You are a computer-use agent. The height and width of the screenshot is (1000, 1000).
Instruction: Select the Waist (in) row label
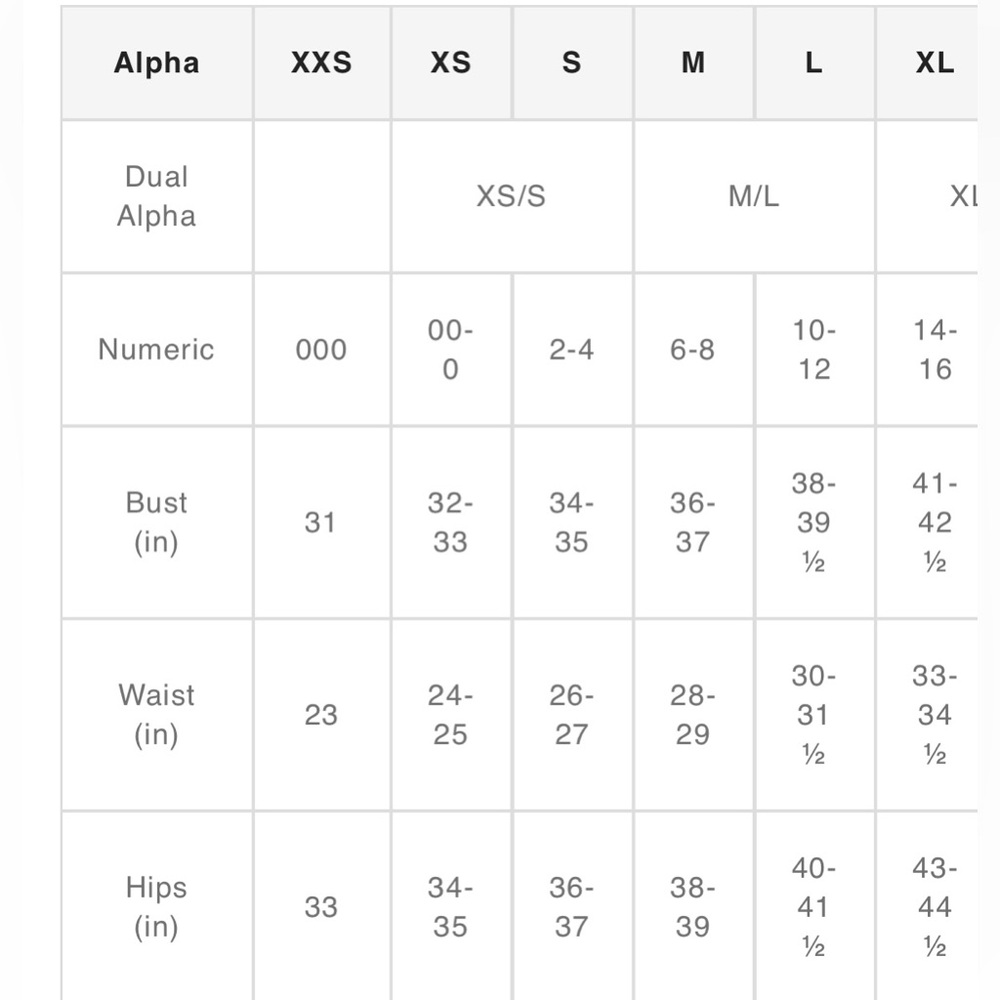click(x=157, y=715)
